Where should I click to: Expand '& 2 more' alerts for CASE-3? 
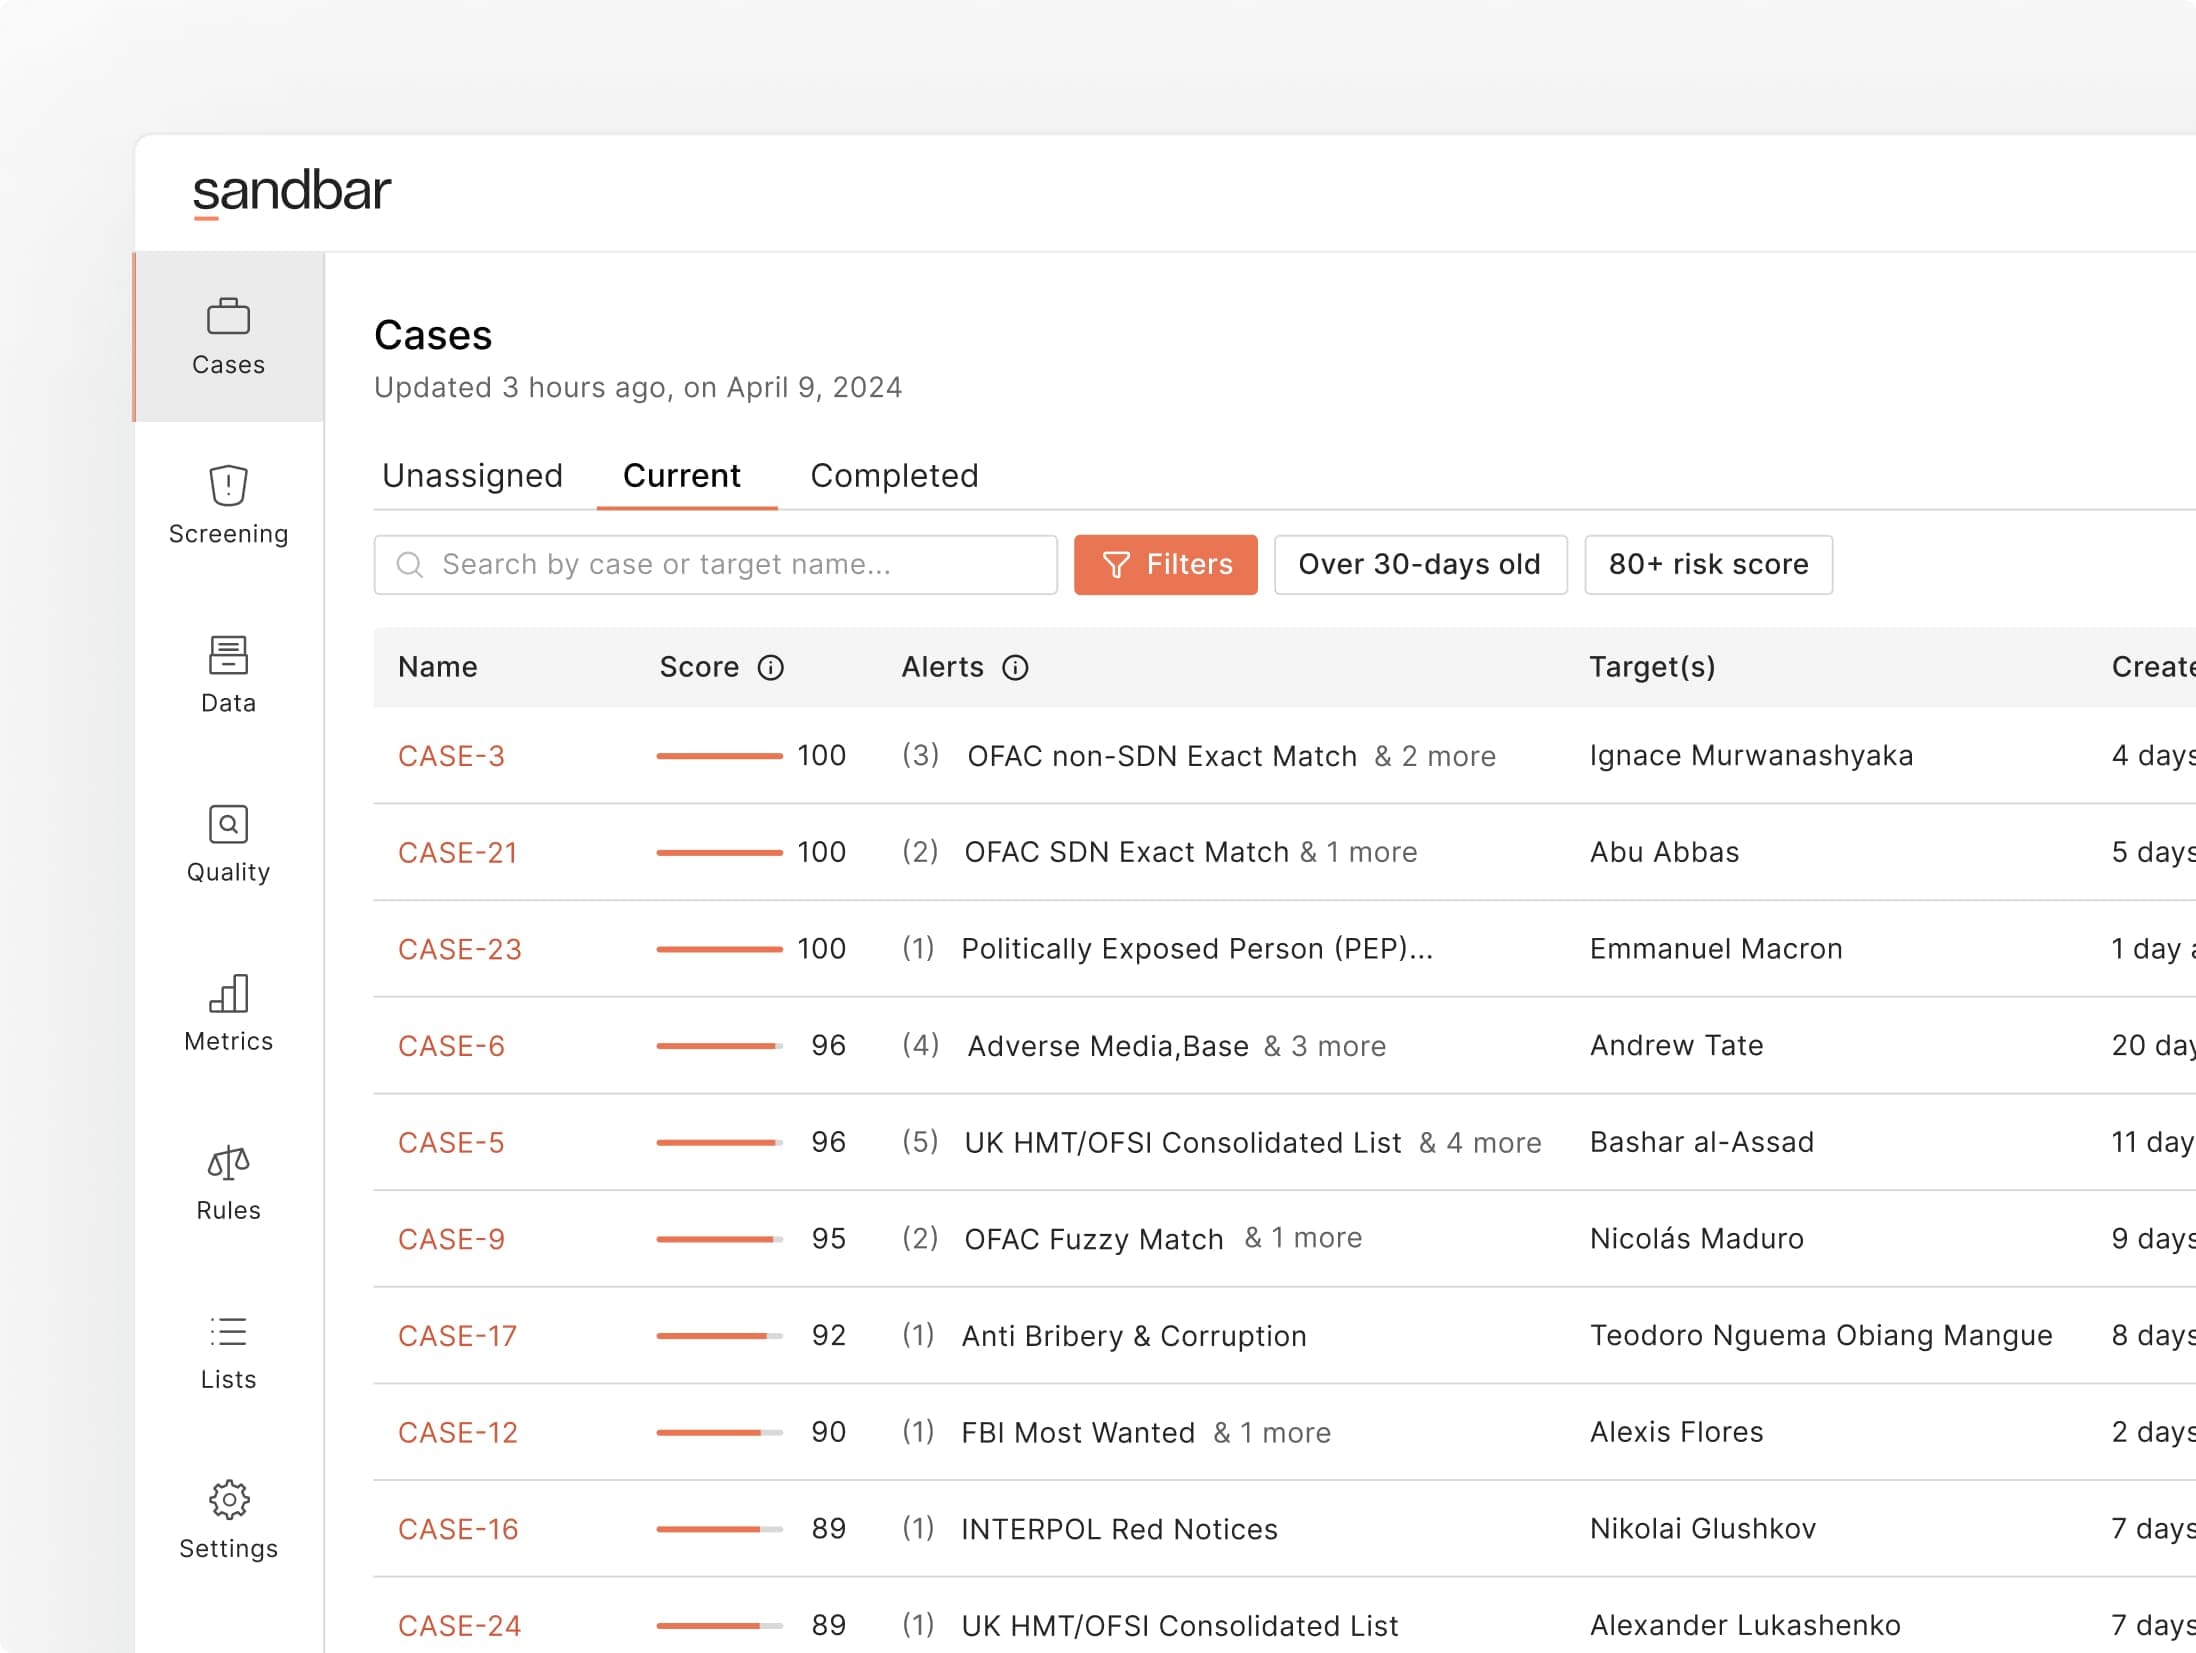1435,756
